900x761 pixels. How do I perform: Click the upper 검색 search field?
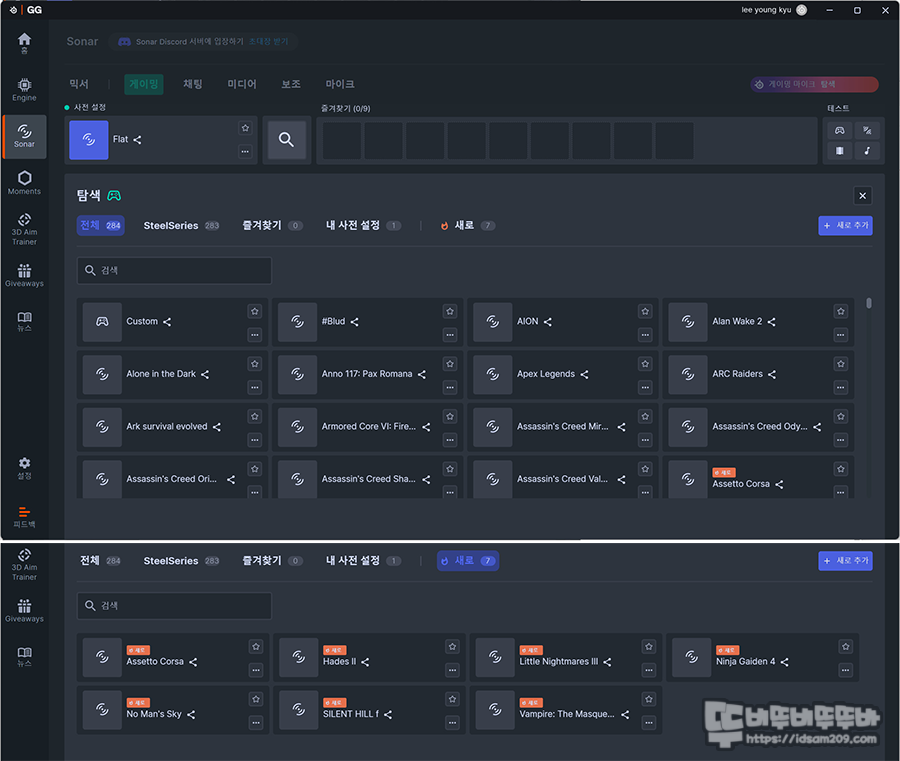tap(174, 270)
